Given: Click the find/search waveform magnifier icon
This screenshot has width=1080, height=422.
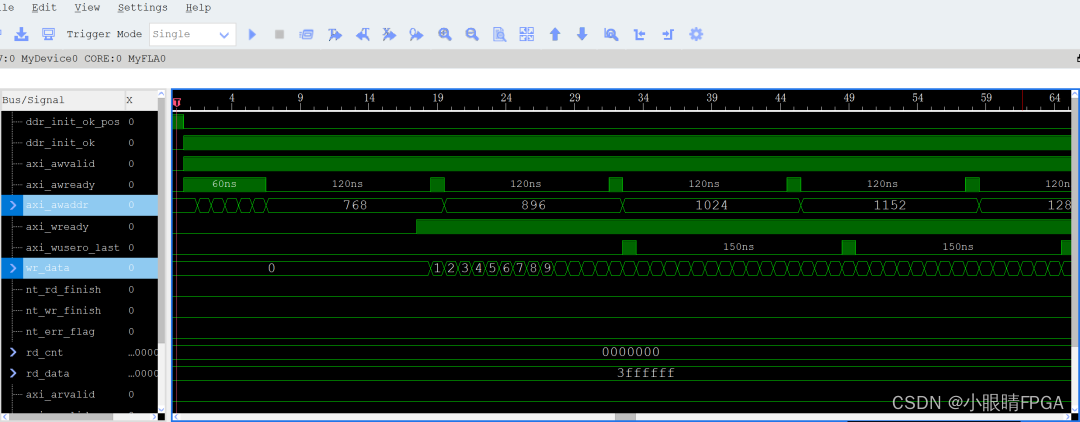Looking at the screenshot, I should (x=610, y=34).
